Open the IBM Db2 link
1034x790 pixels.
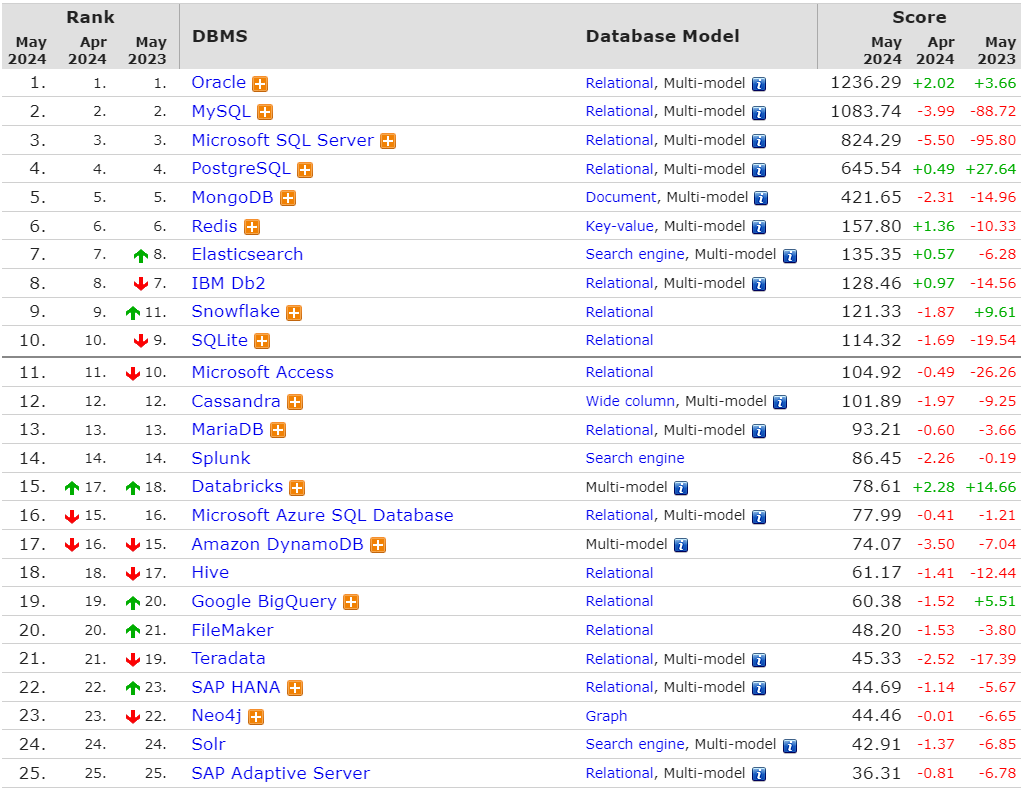coord(228,284)
